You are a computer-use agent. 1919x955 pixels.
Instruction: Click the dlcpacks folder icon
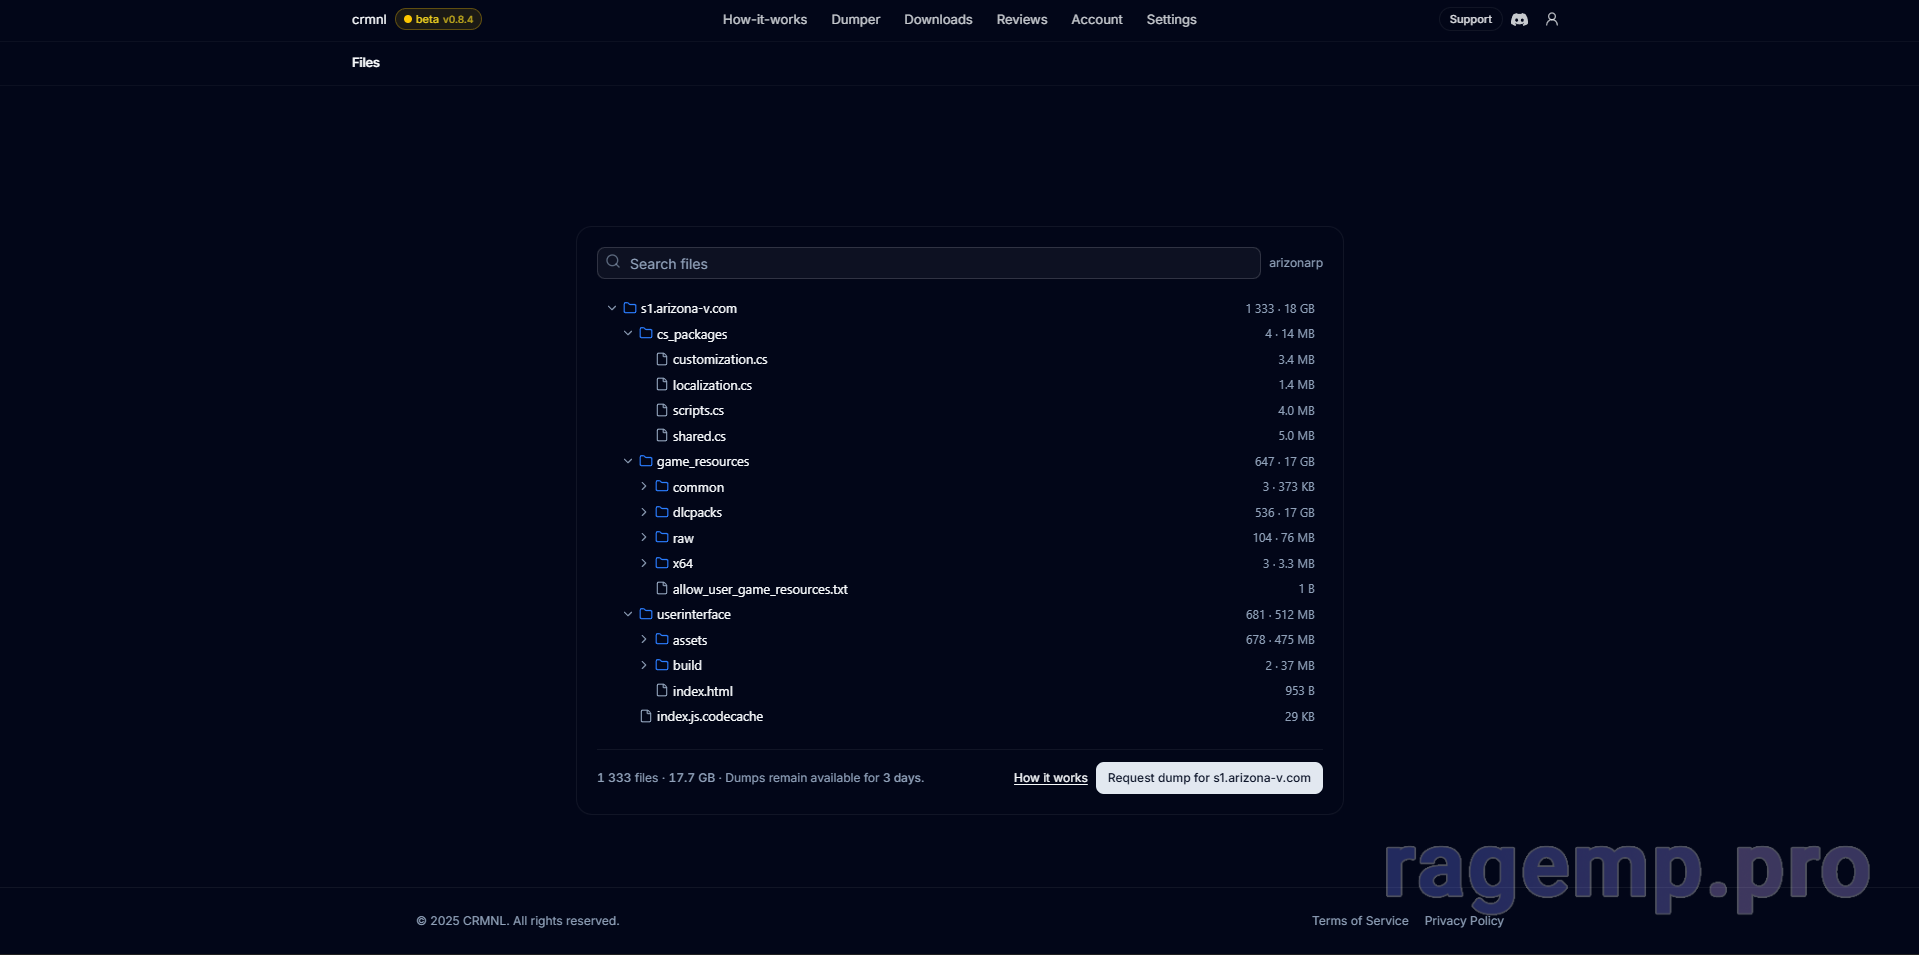click(x=661, y=512)
